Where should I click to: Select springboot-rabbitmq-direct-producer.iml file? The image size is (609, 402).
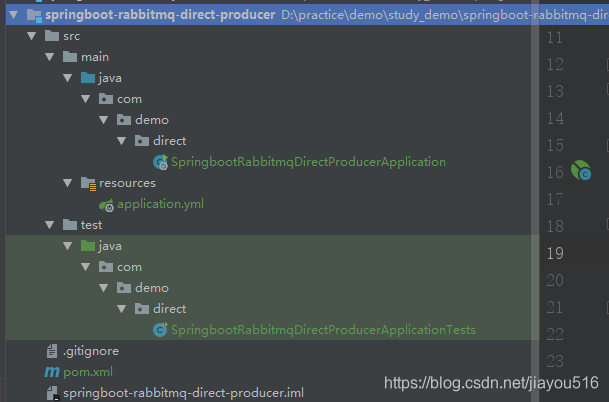(x=184, y=393)
